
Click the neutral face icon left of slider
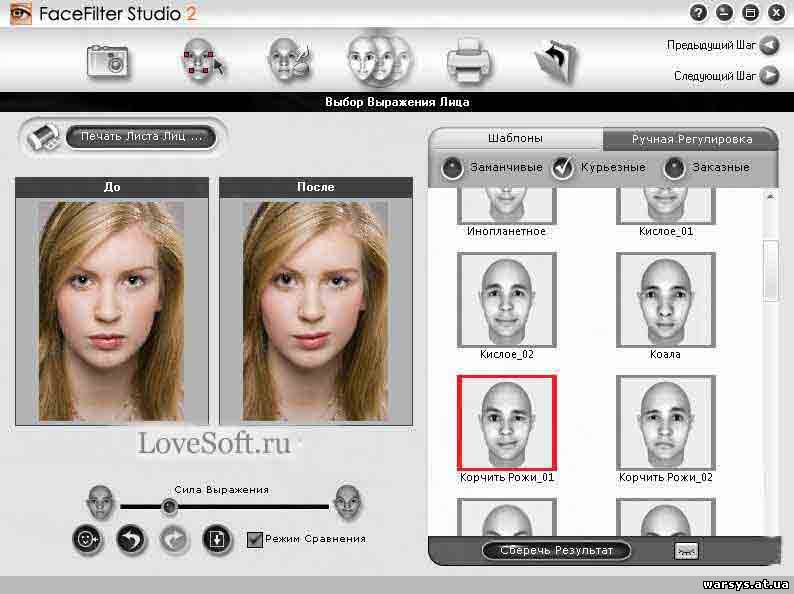pos(100,502)
